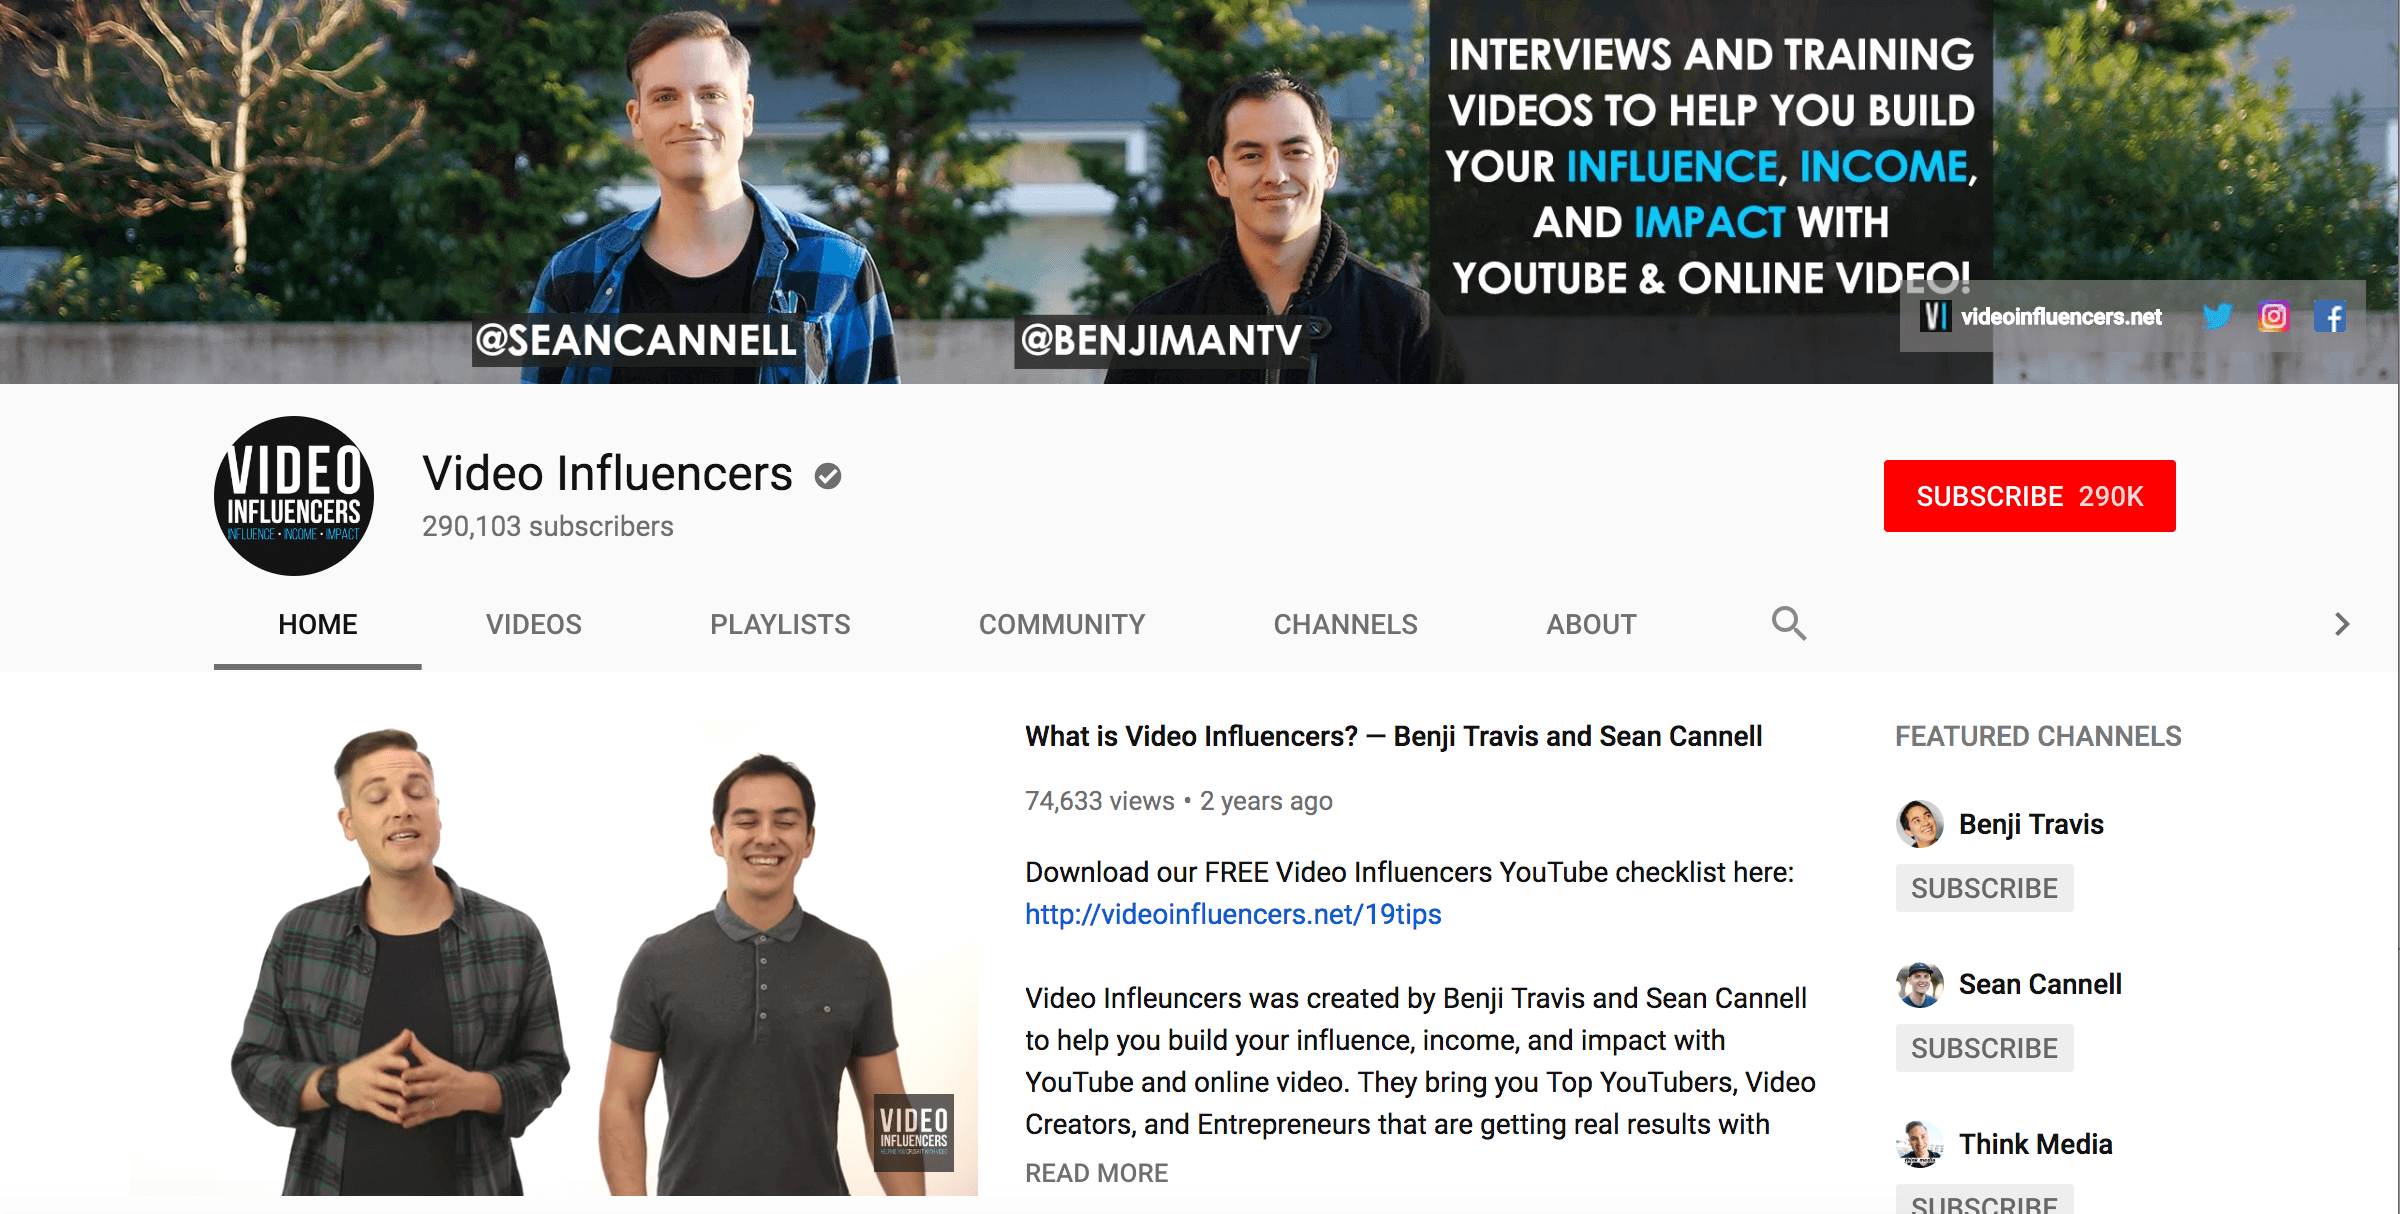Open the VIDEOS tab
The image size is (2400, 1214).
pos(534,624)
